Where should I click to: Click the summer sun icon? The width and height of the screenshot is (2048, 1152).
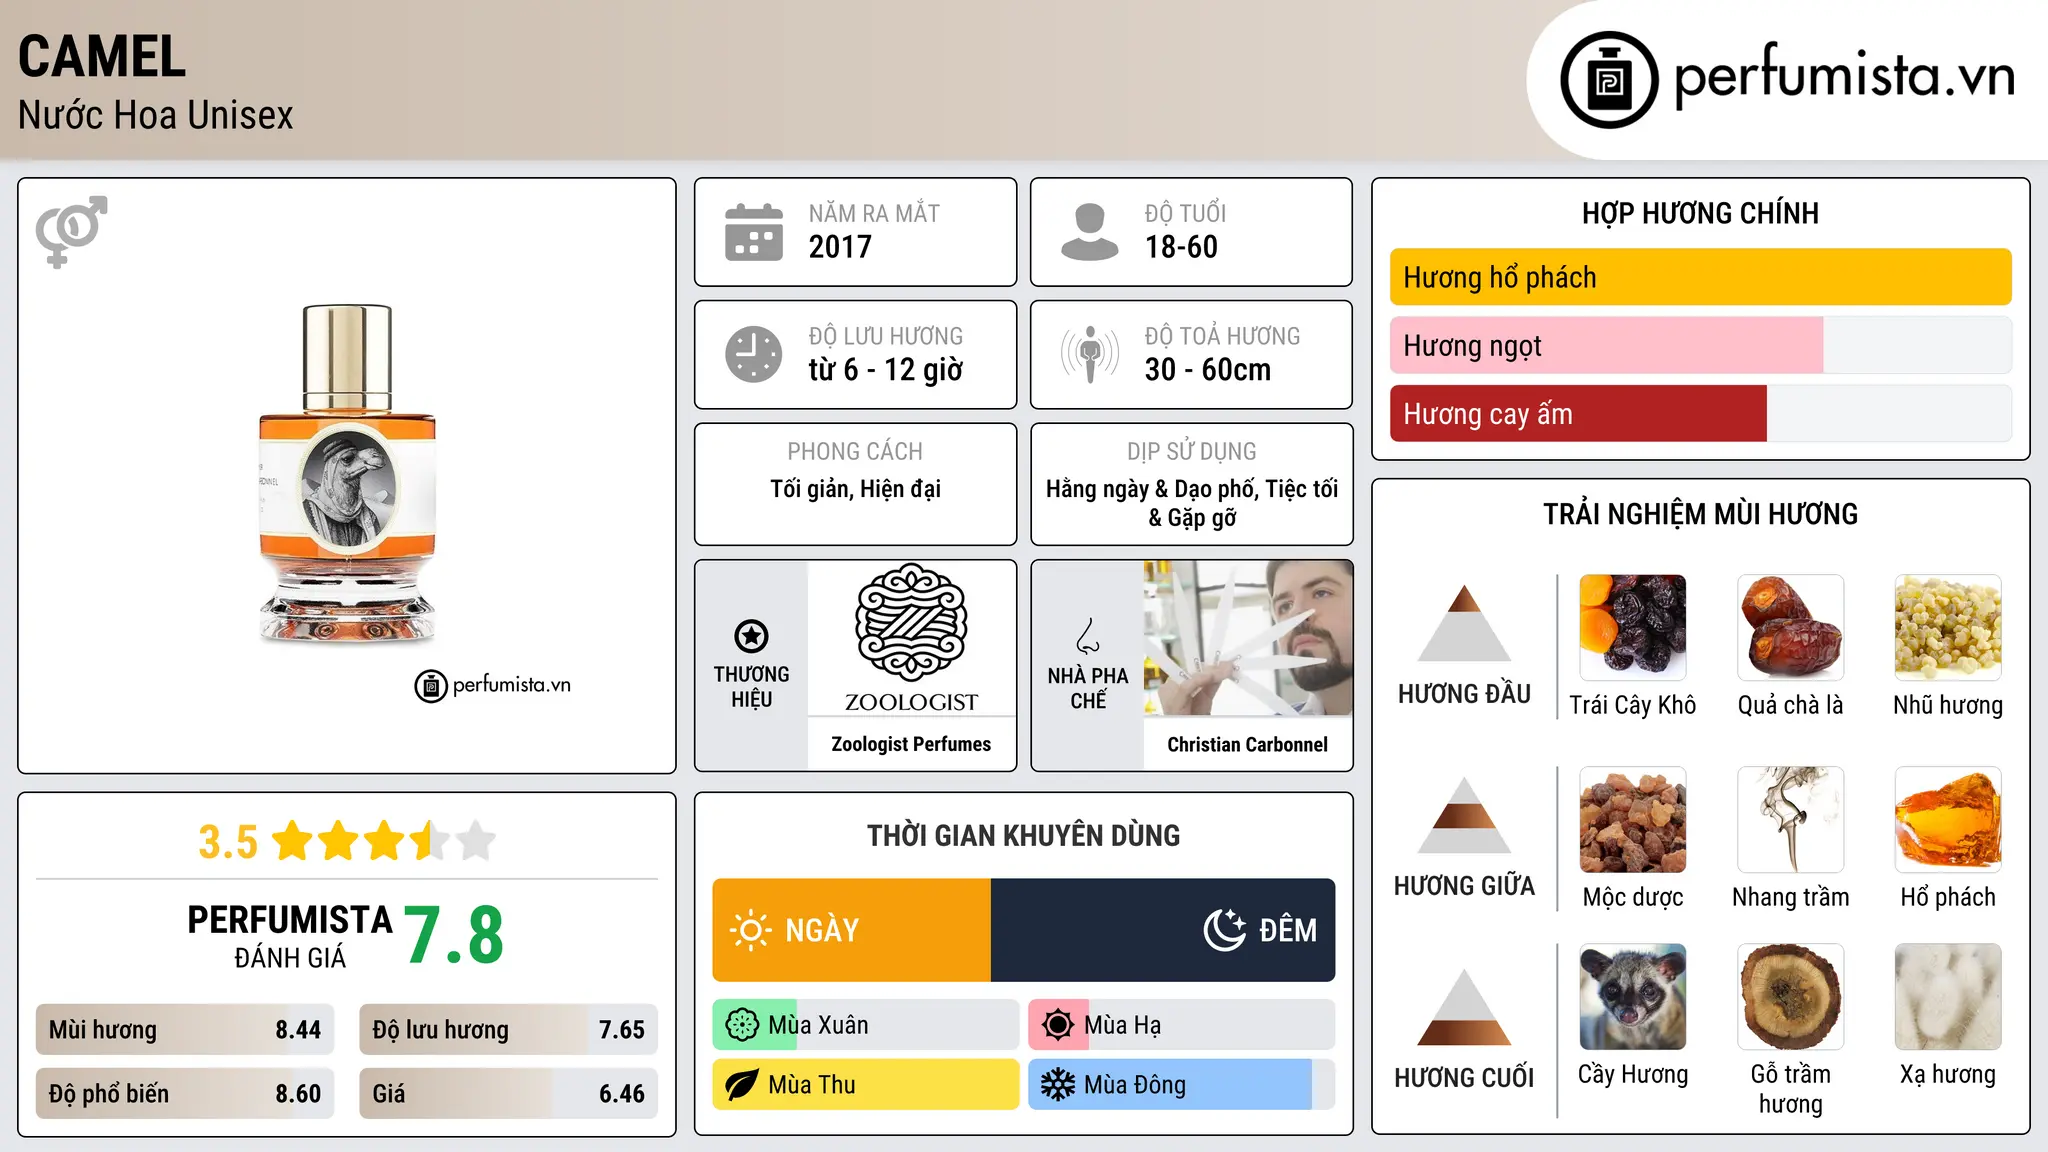pos(1058,1025)
